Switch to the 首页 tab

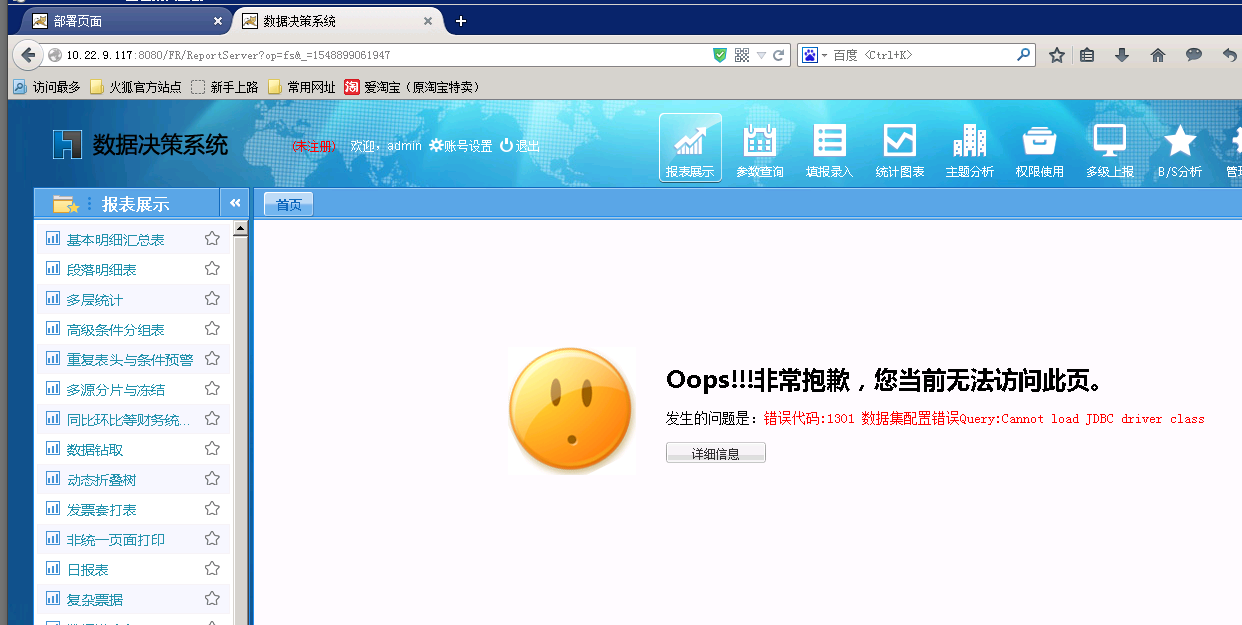(289, 204)
